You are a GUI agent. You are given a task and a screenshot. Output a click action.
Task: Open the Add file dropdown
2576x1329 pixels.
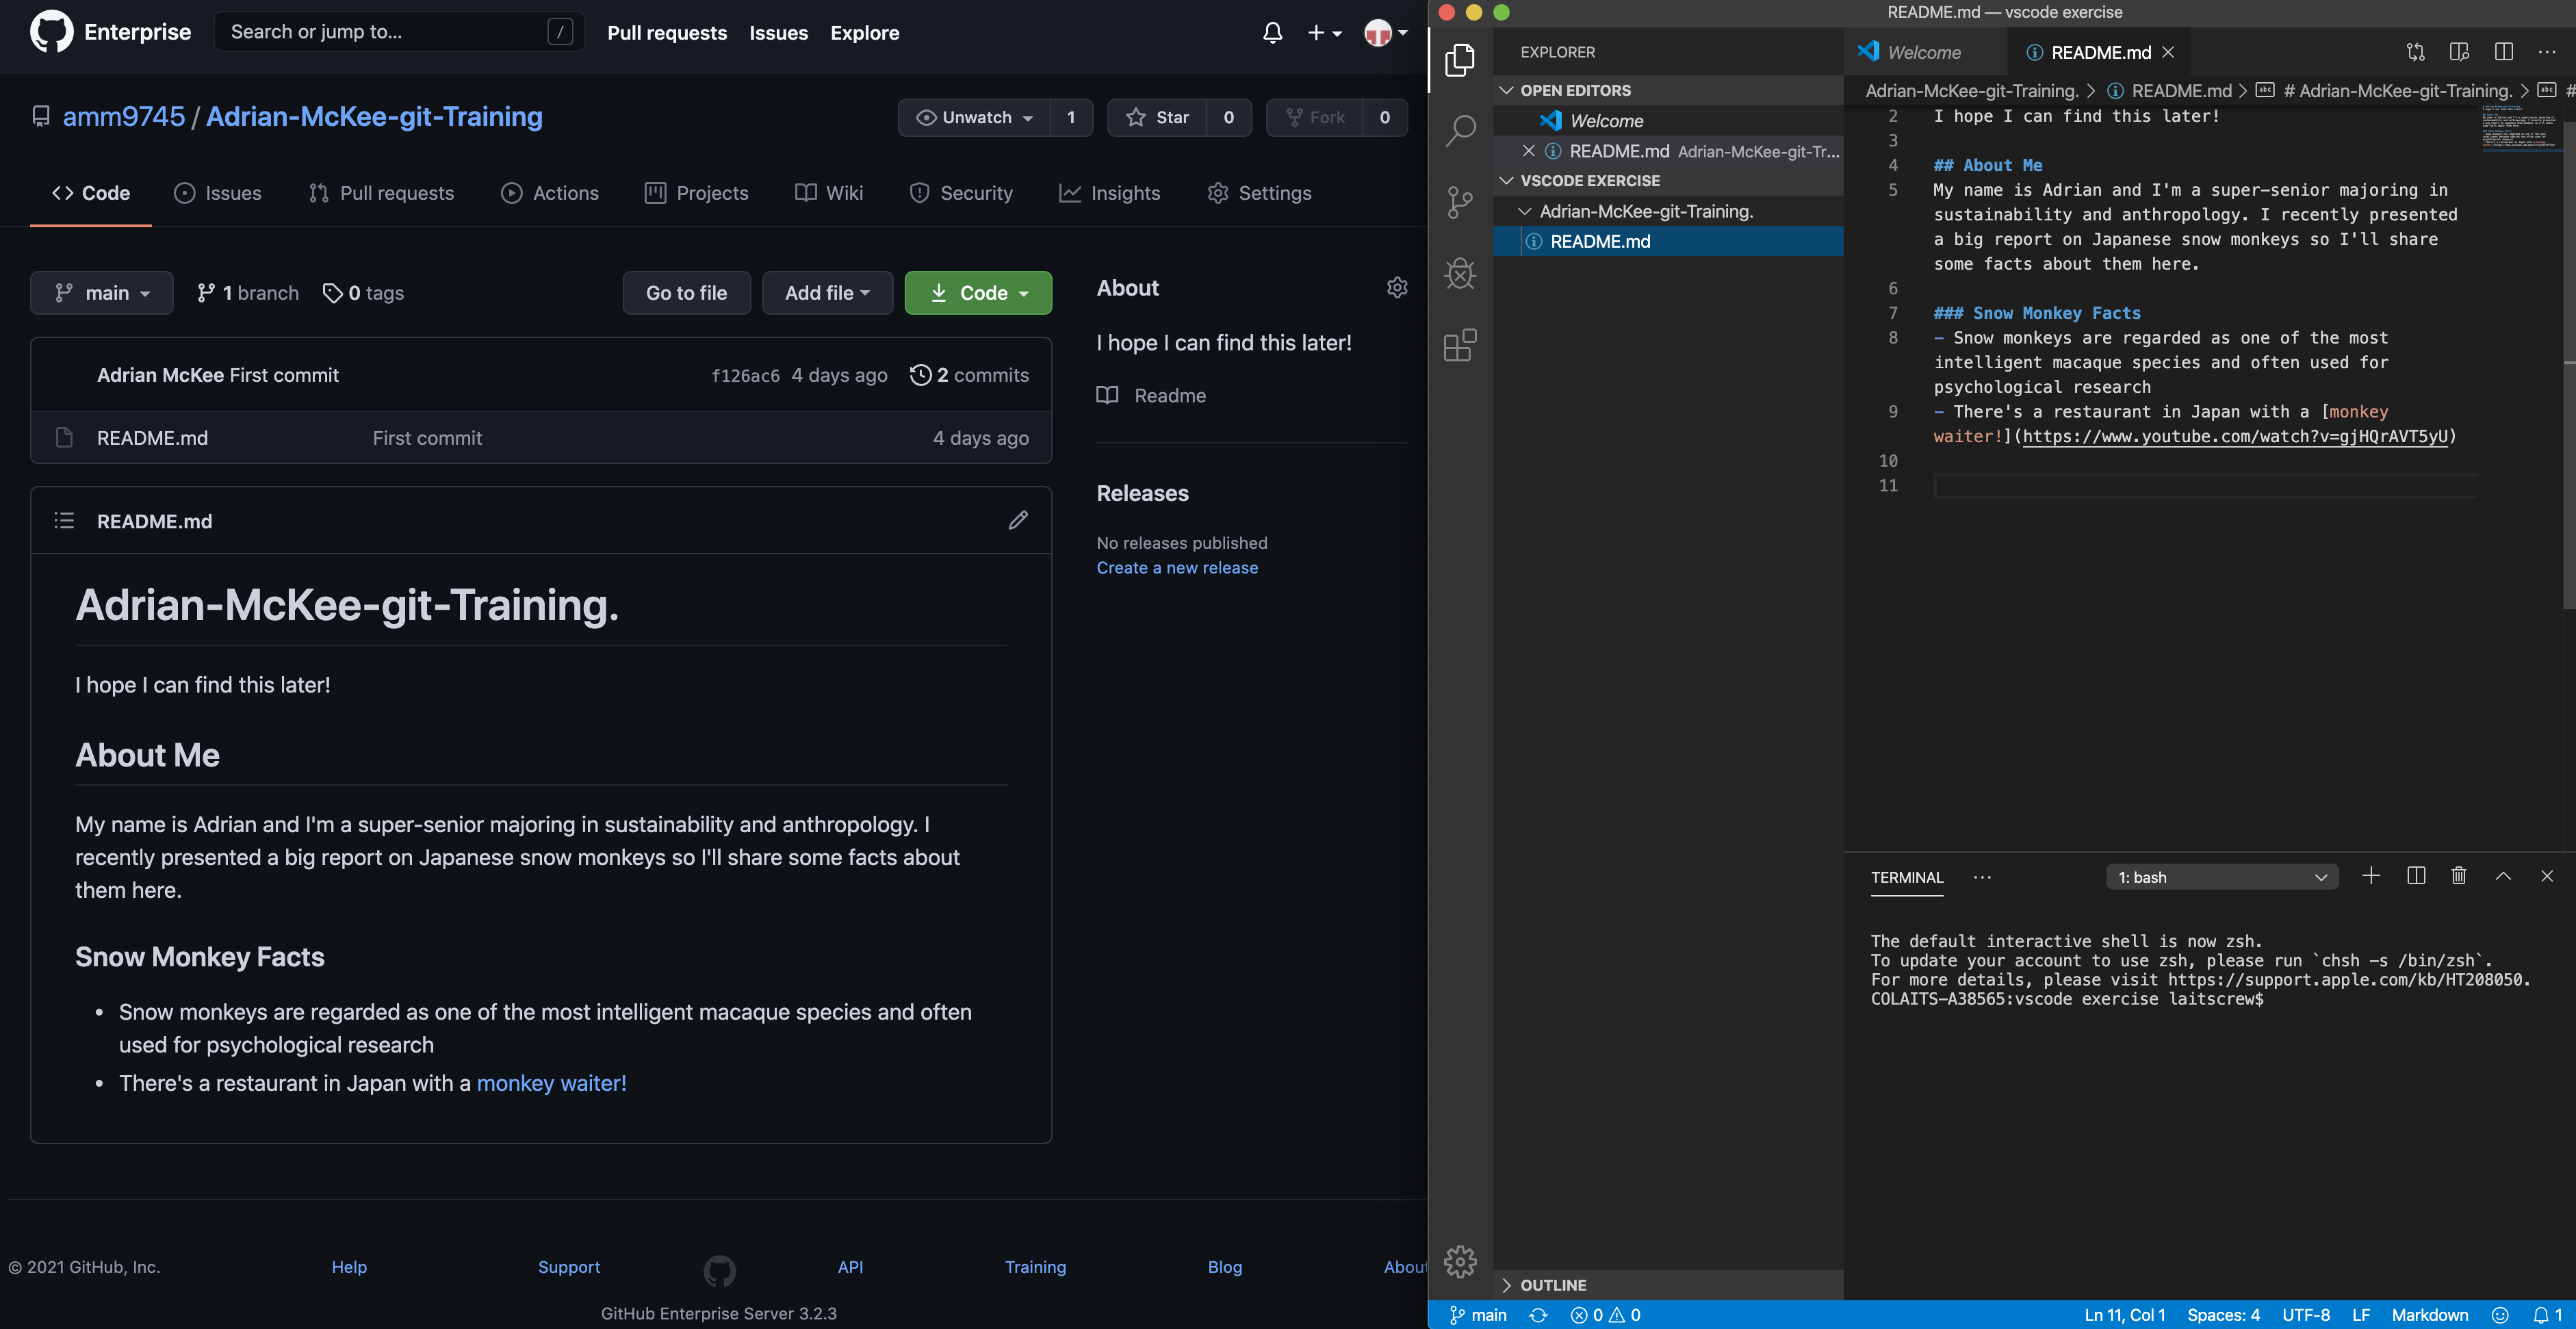(x=827, y=293)
